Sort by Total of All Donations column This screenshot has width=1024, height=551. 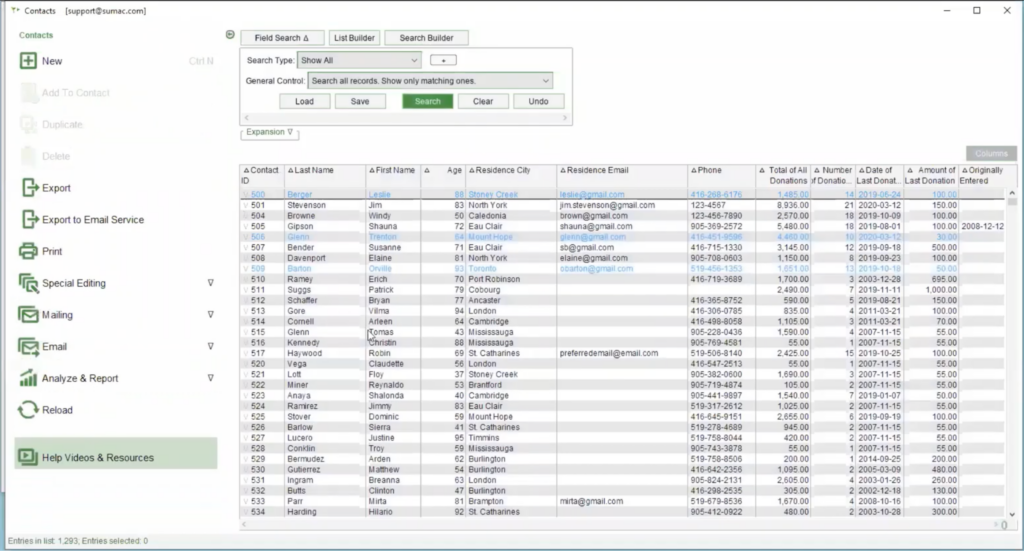(784, 175)
